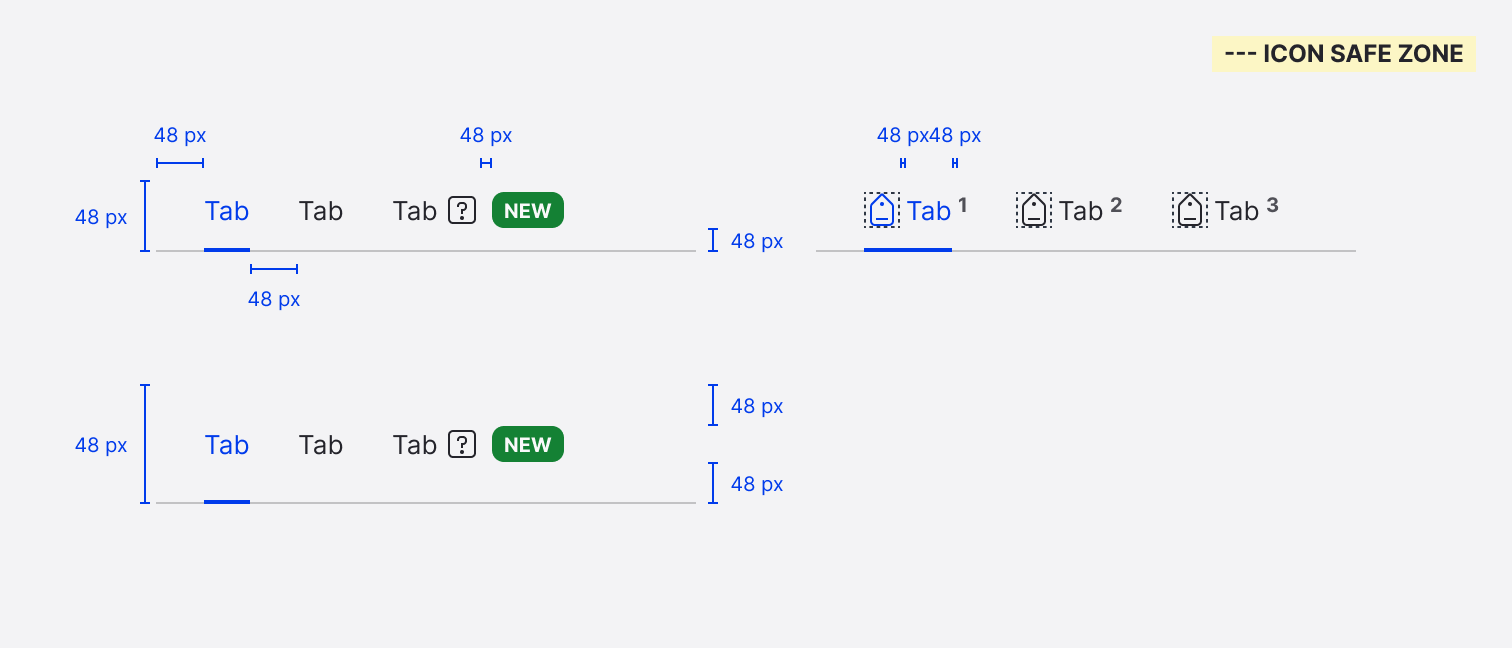Switch to the blue Tab 1 with tag icon
The image size is (1512, 648).
tap(929, 211)
